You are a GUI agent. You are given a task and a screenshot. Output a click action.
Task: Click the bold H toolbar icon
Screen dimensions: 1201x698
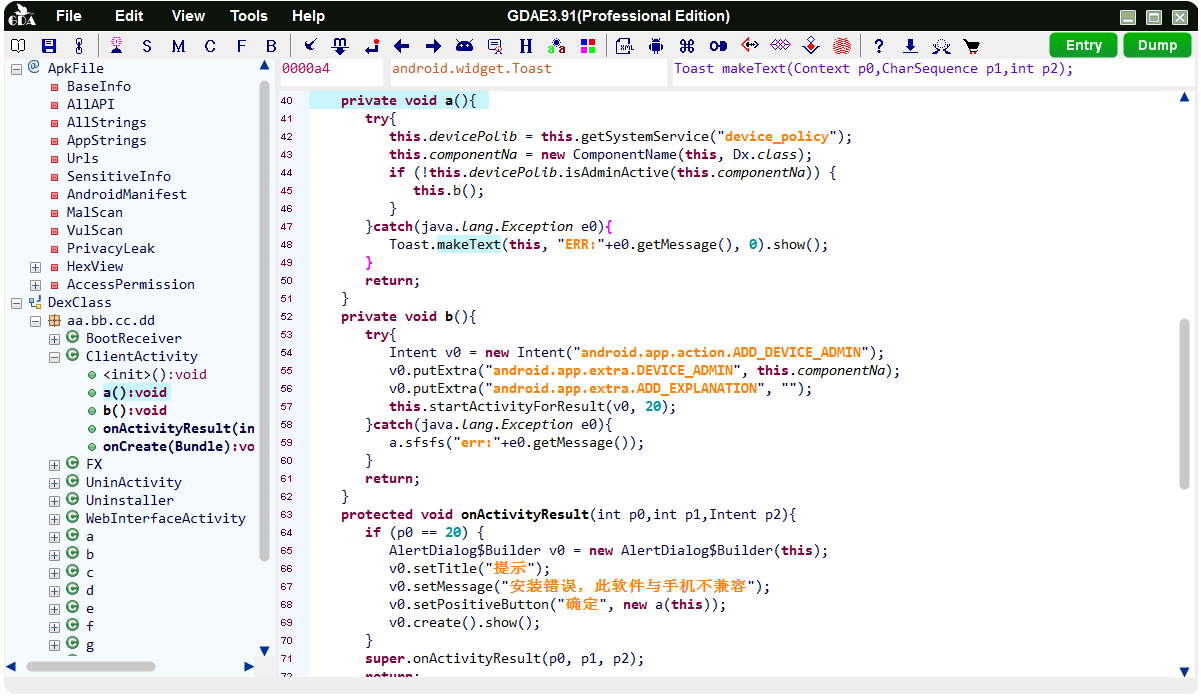526,46
